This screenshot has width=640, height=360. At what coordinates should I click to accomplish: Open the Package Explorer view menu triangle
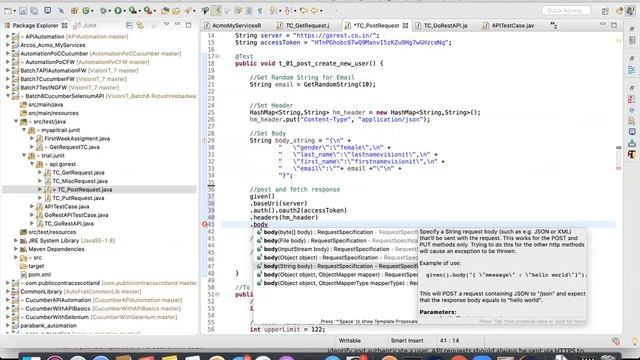[167, 25]
